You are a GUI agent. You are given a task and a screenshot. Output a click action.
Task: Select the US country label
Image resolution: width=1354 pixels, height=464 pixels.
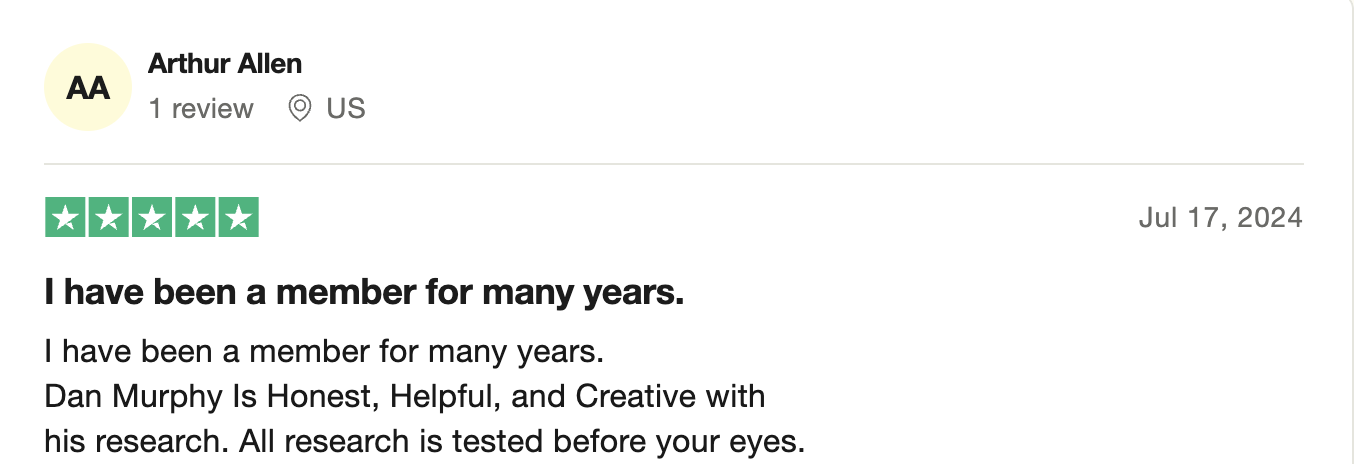346,108
